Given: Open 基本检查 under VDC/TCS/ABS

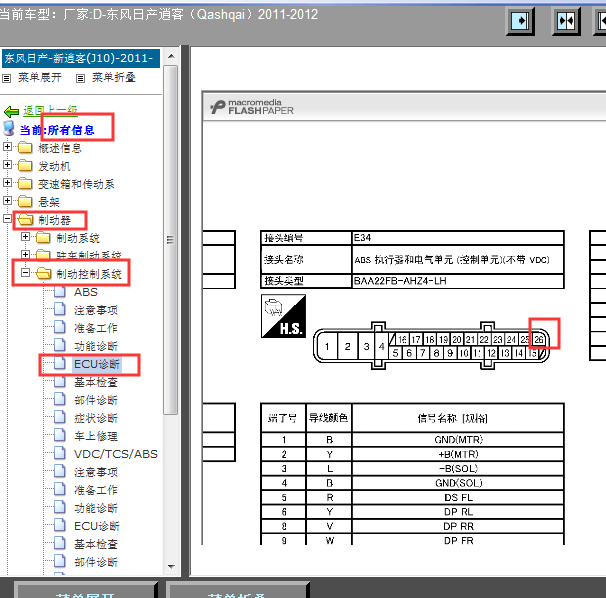Looking at the screenshot, I should coord(96,544).
